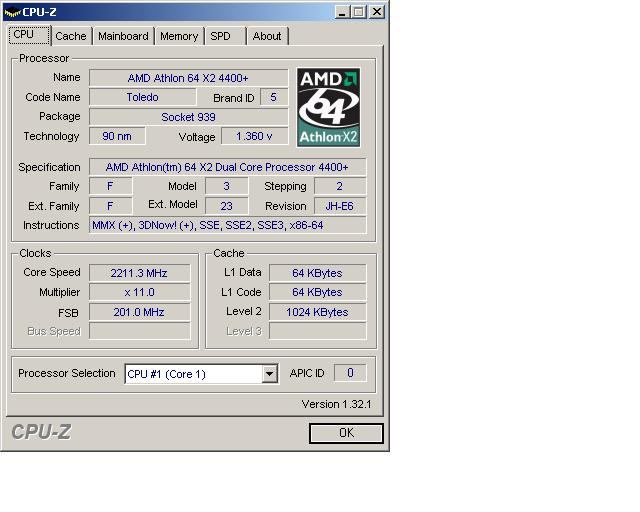Click the Voltage value 1.360 v
This screenshot has height=512, width=640.
255,136
